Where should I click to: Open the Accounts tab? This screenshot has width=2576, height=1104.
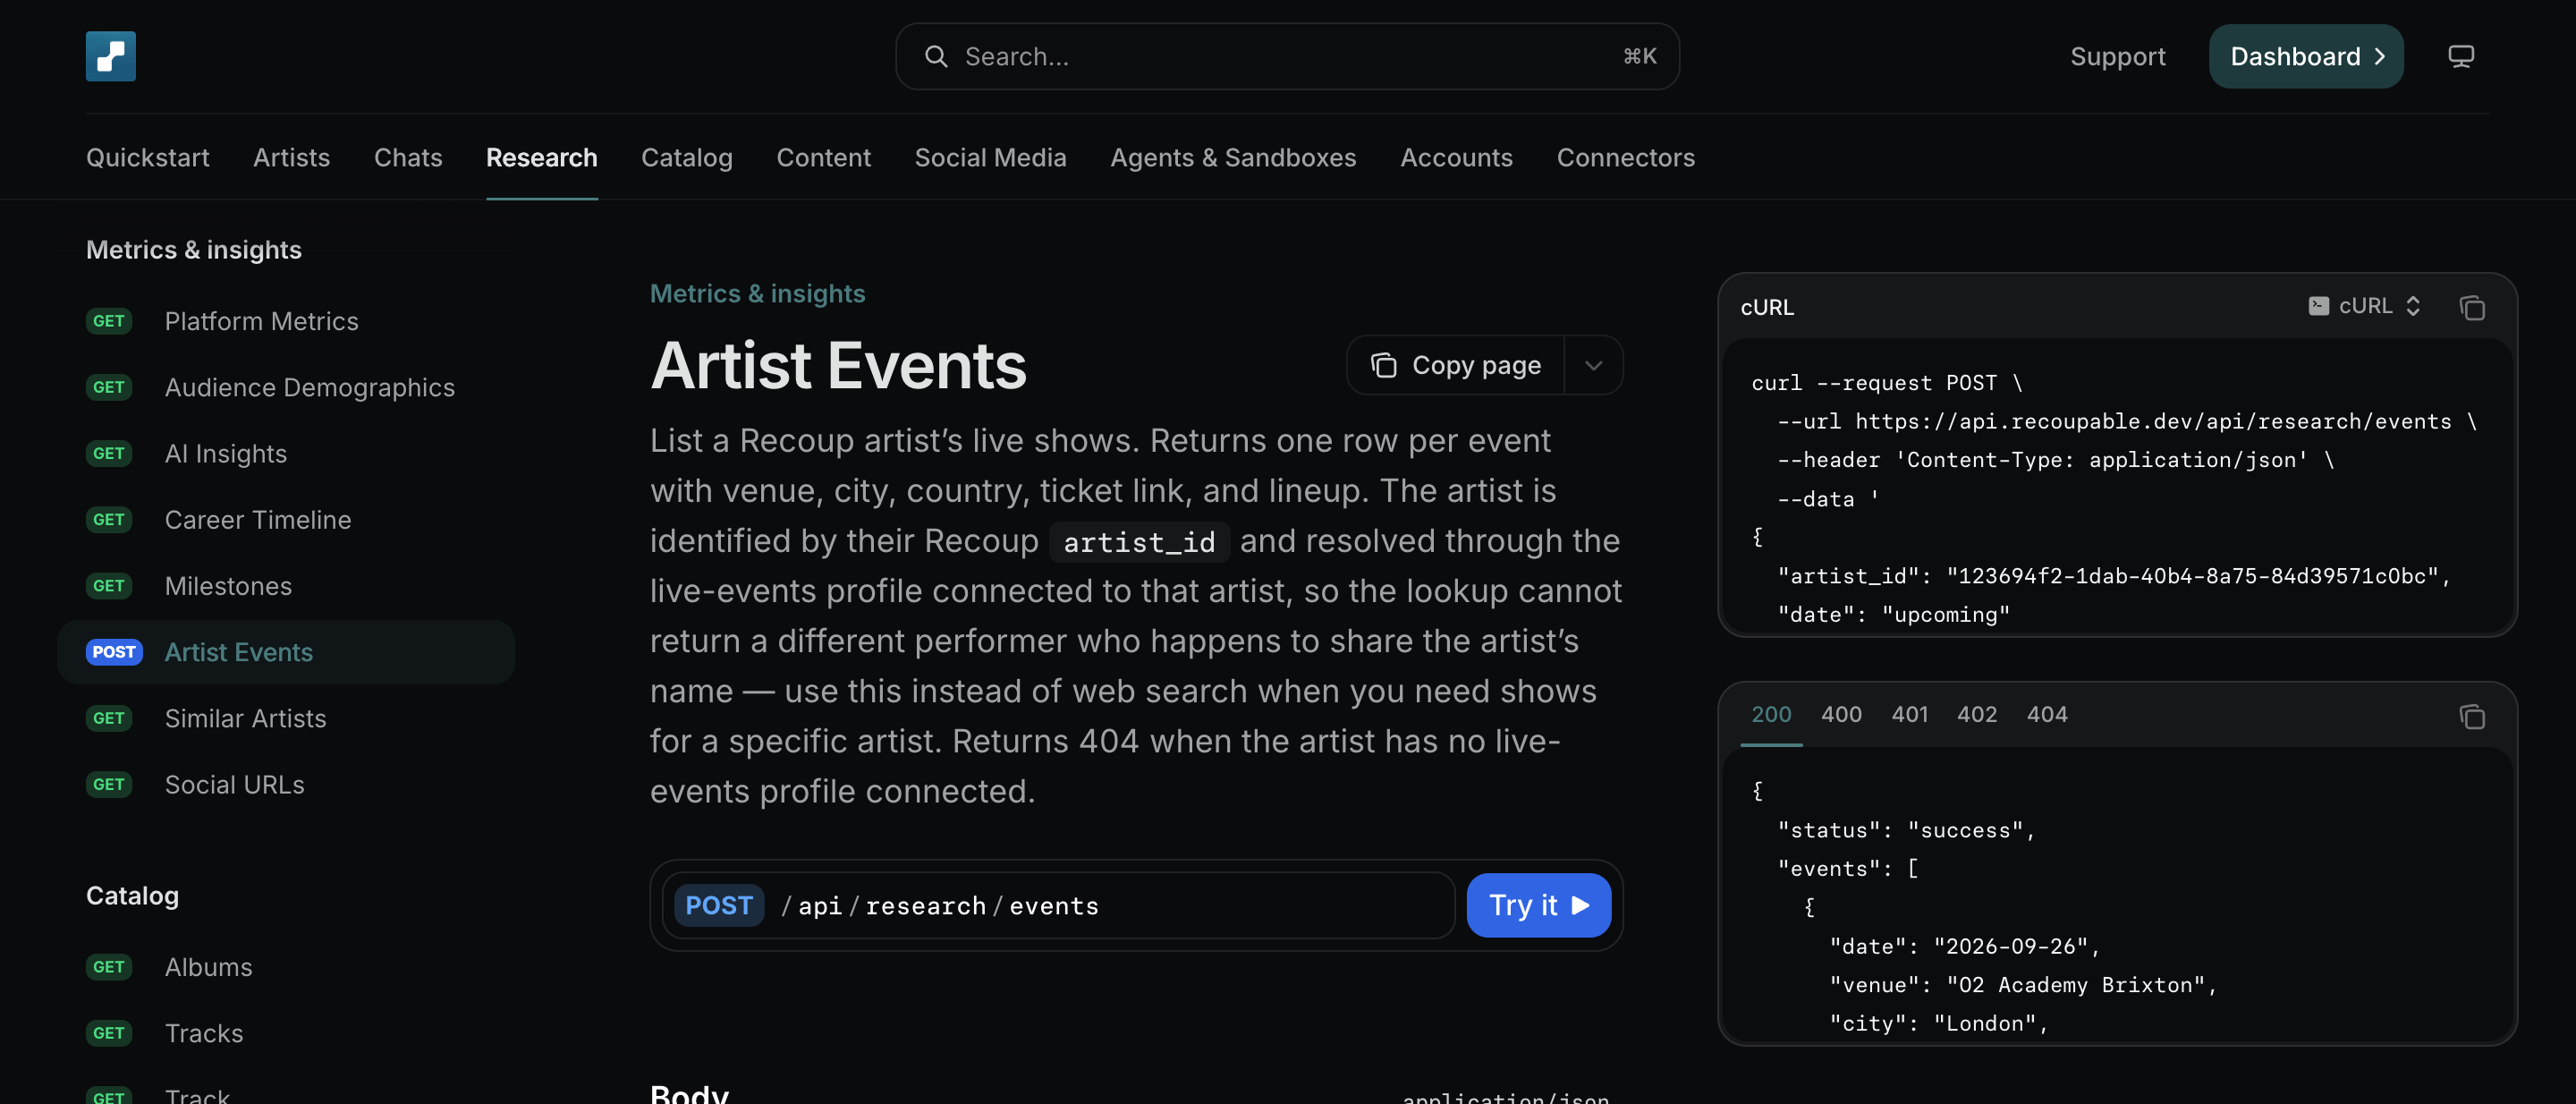tap(1456, 157)
